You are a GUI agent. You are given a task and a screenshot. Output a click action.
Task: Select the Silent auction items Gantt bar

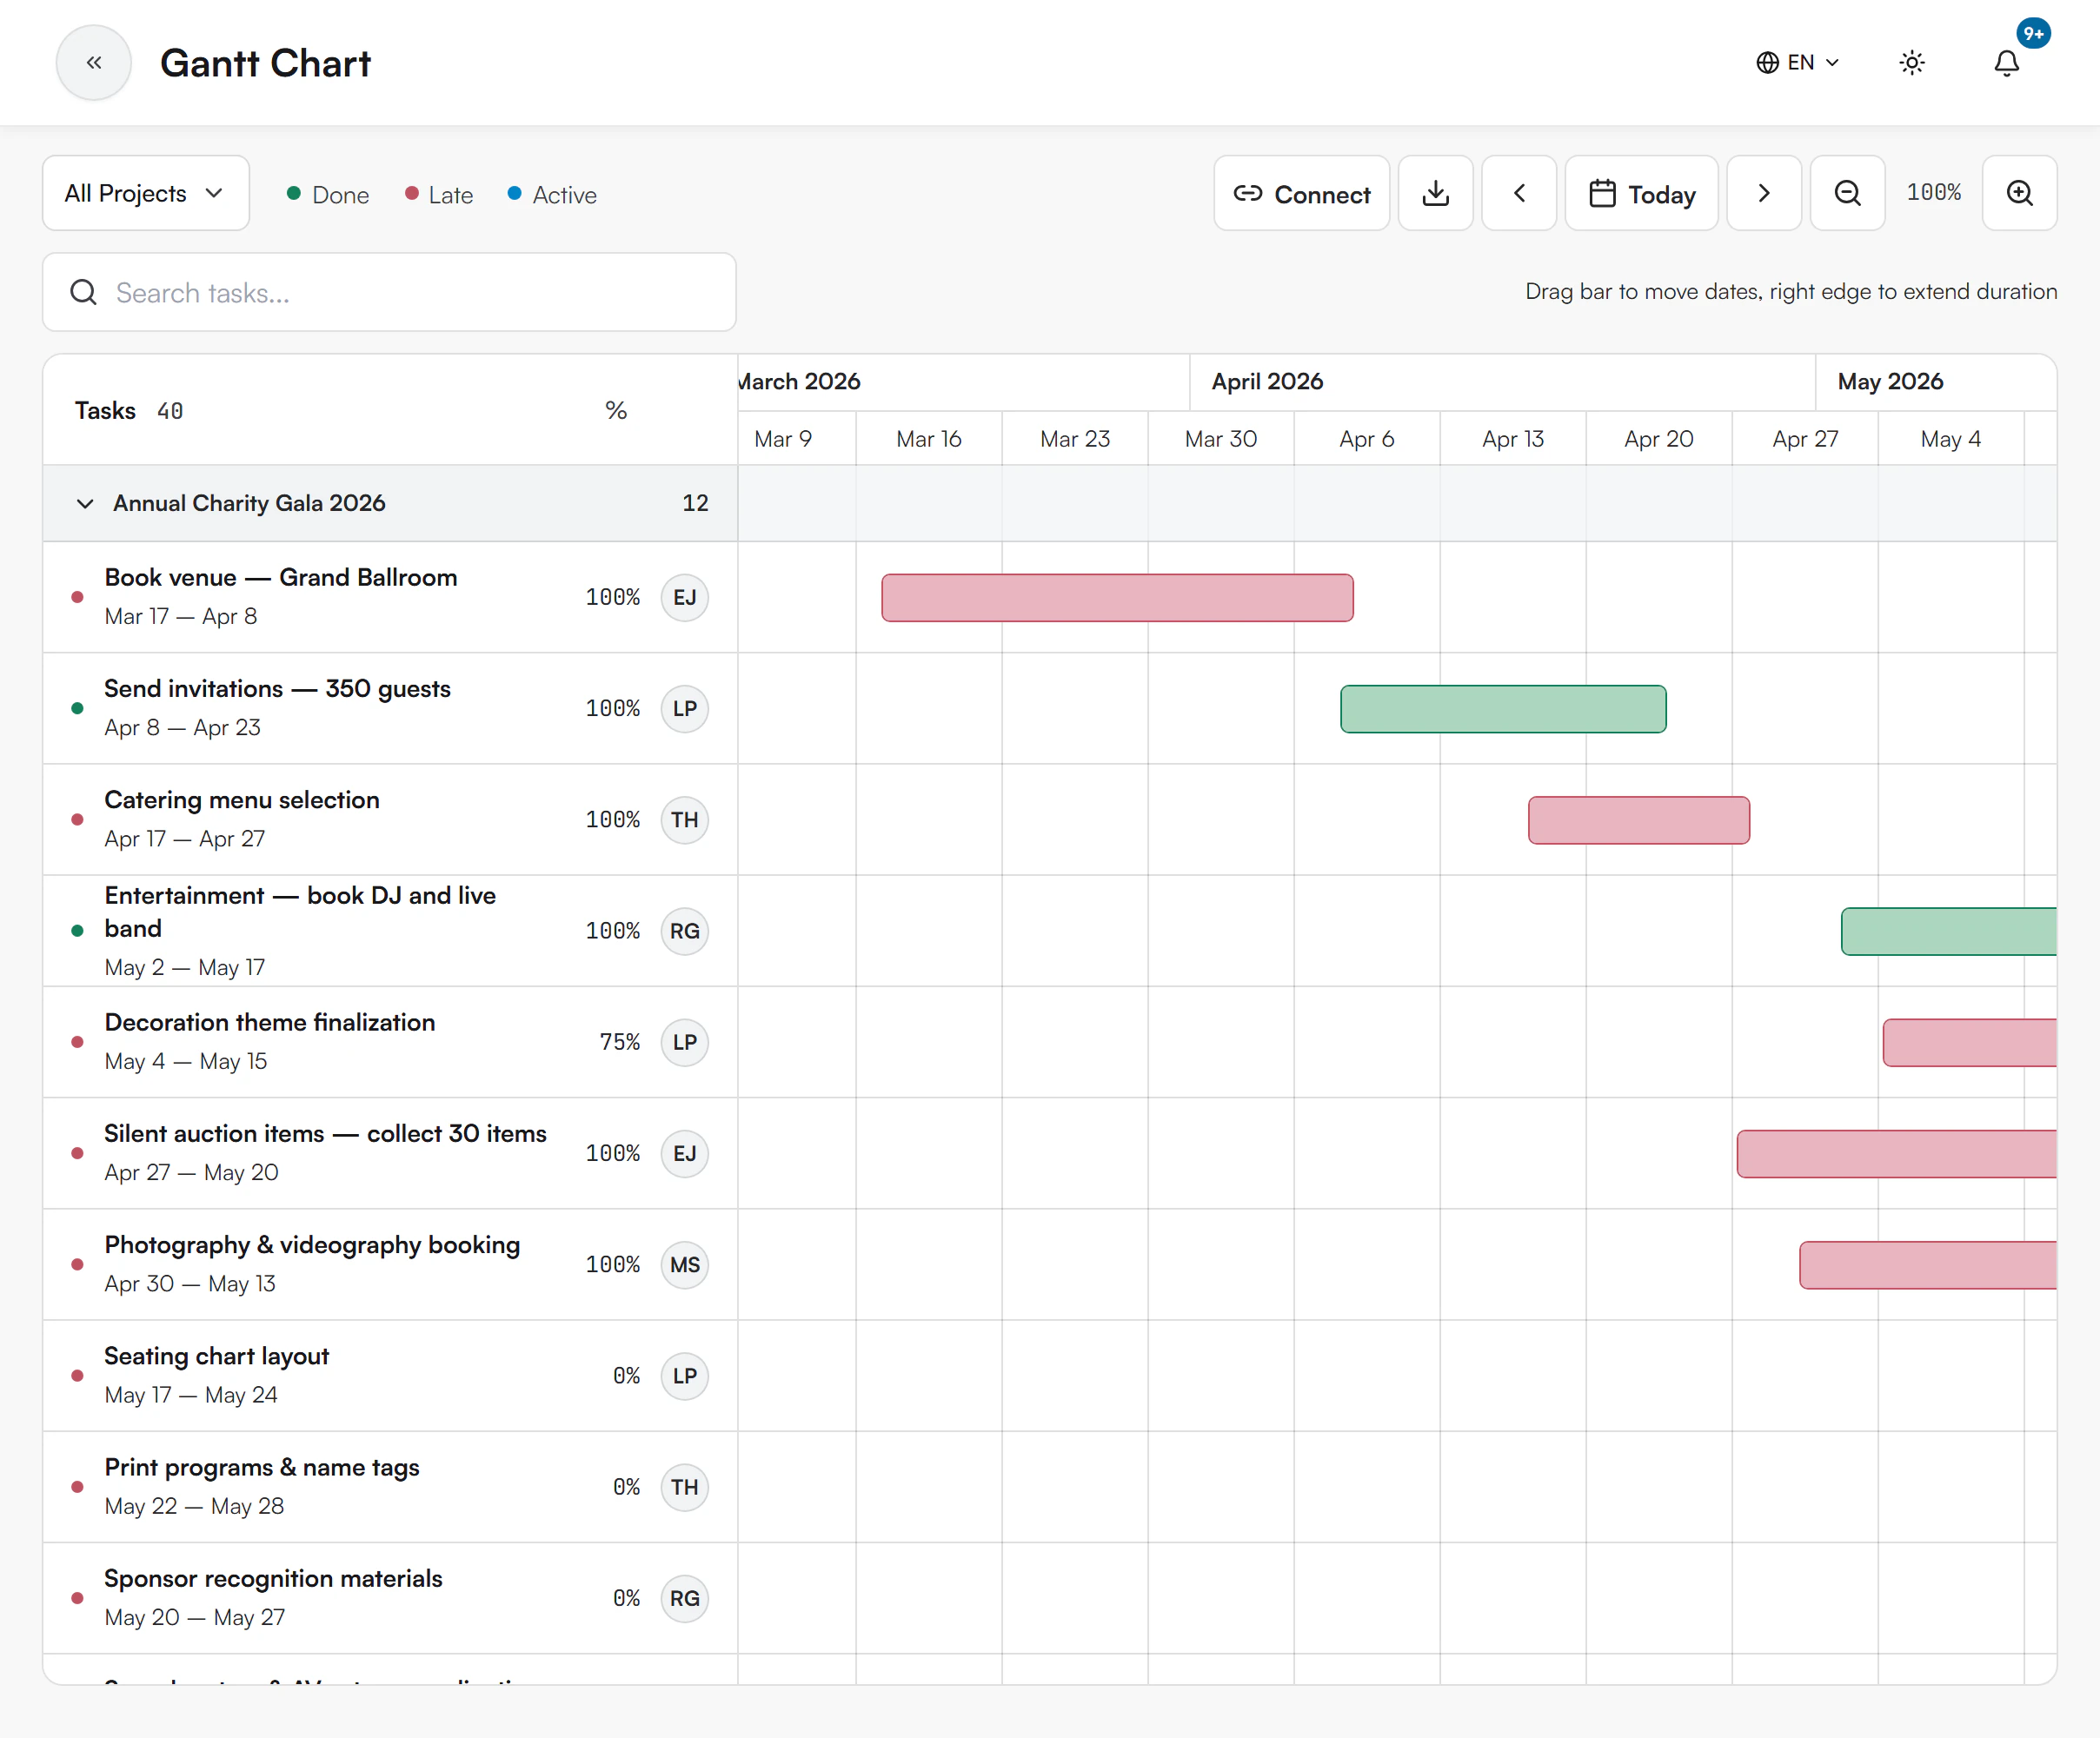coord(1896,1154)
